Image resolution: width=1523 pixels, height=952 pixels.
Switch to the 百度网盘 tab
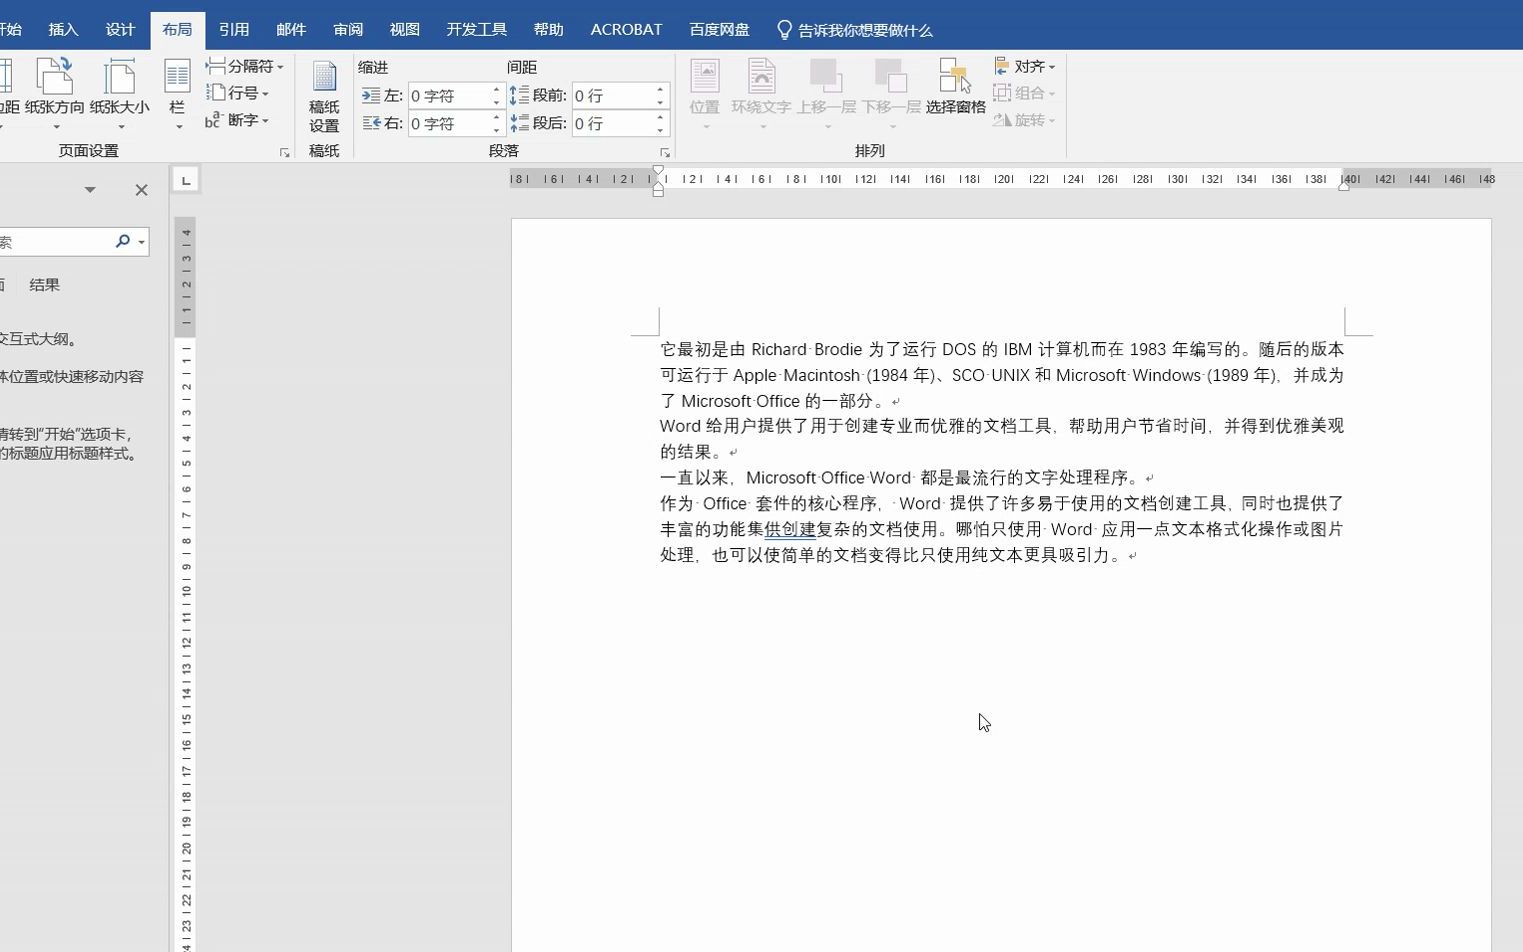720,30
